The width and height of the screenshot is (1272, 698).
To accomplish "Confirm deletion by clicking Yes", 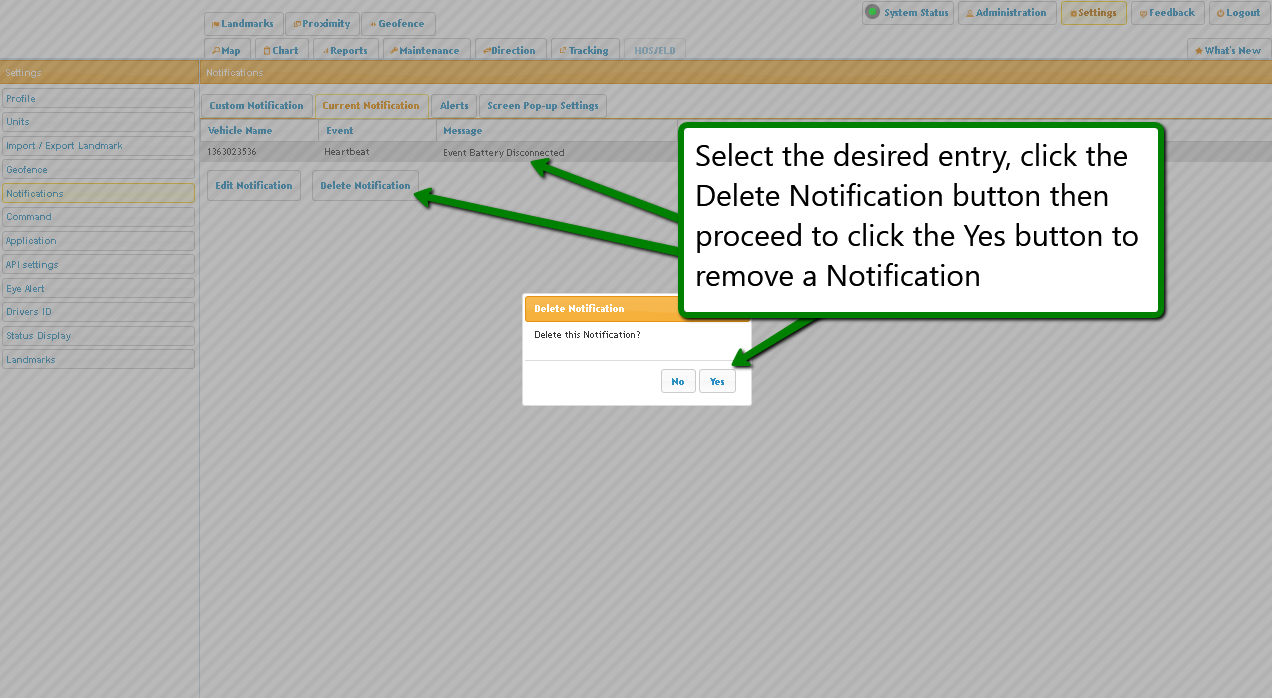I will coord(717,381).
